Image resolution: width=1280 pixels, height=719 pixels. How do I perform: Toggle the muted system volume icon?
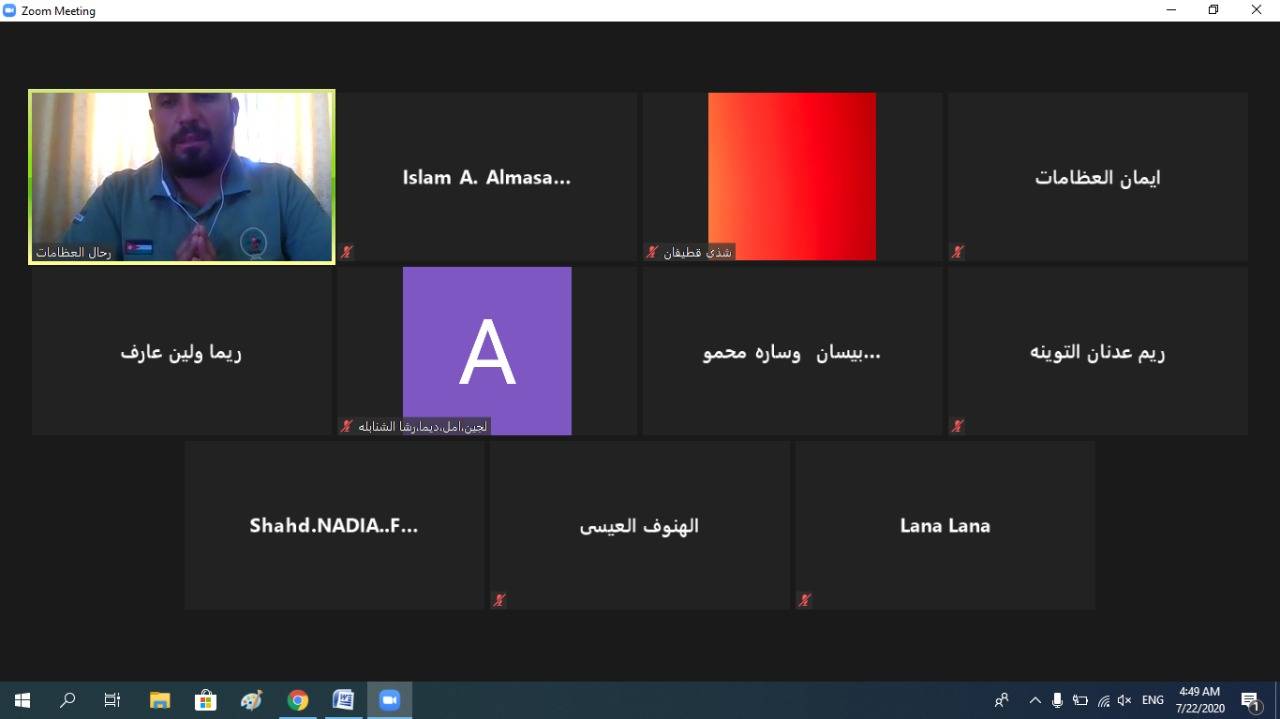(x=1124, y=700)
